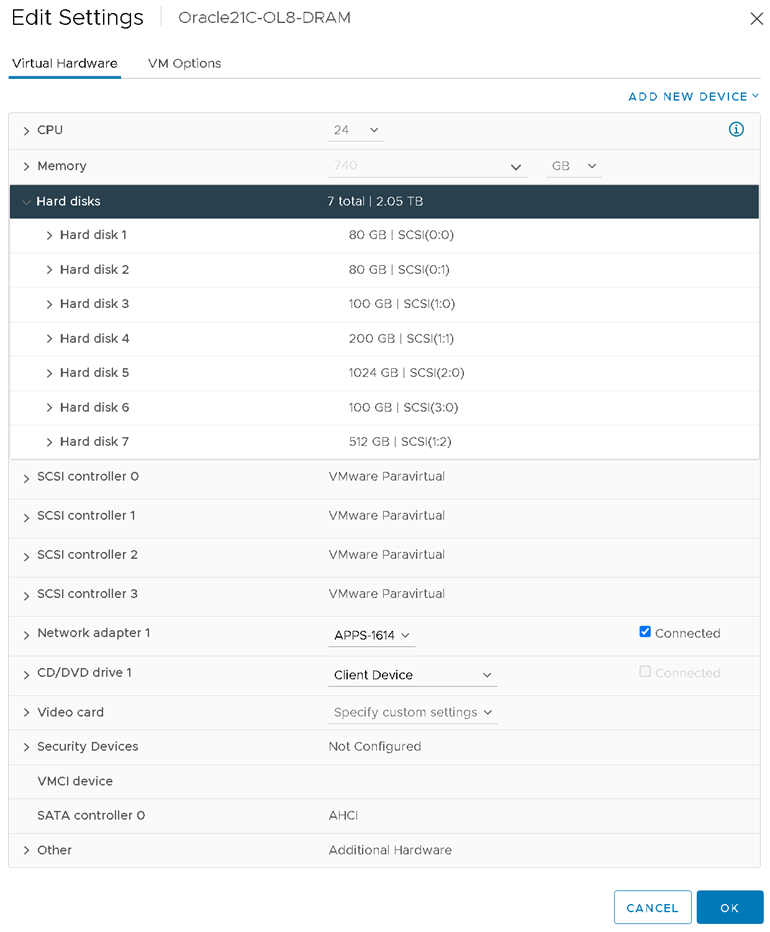Screen dimensions: 770x932
Task: Expand SCSI controller 0
Action: pos(26,478)
